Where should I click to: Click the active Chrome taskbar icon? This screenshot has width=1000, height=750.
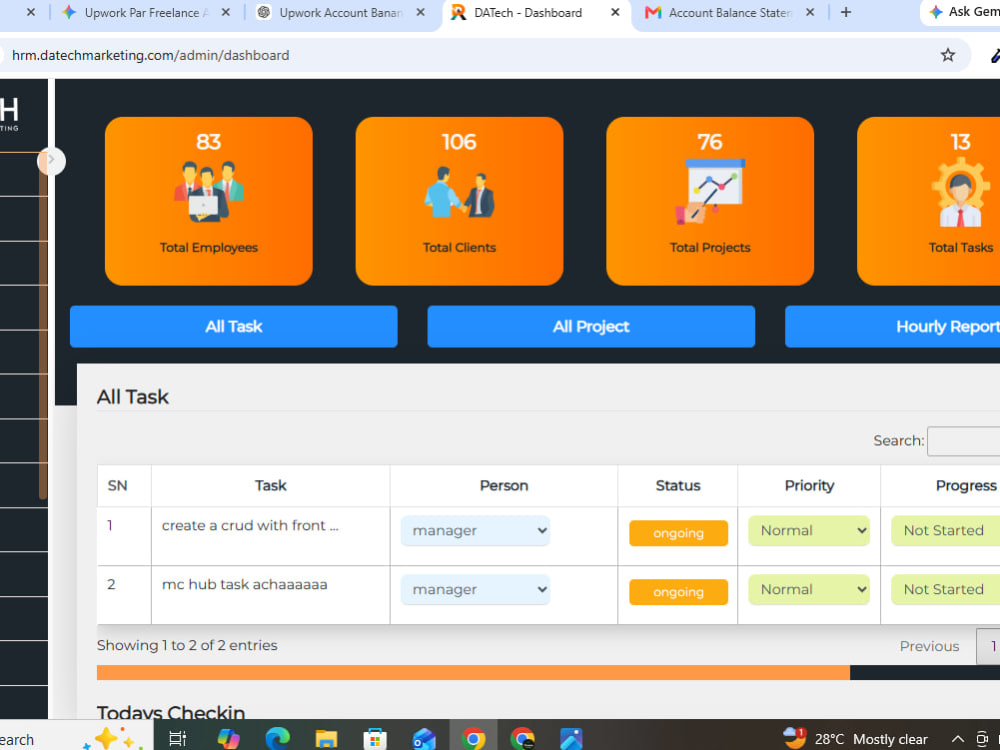coord(473,739)
